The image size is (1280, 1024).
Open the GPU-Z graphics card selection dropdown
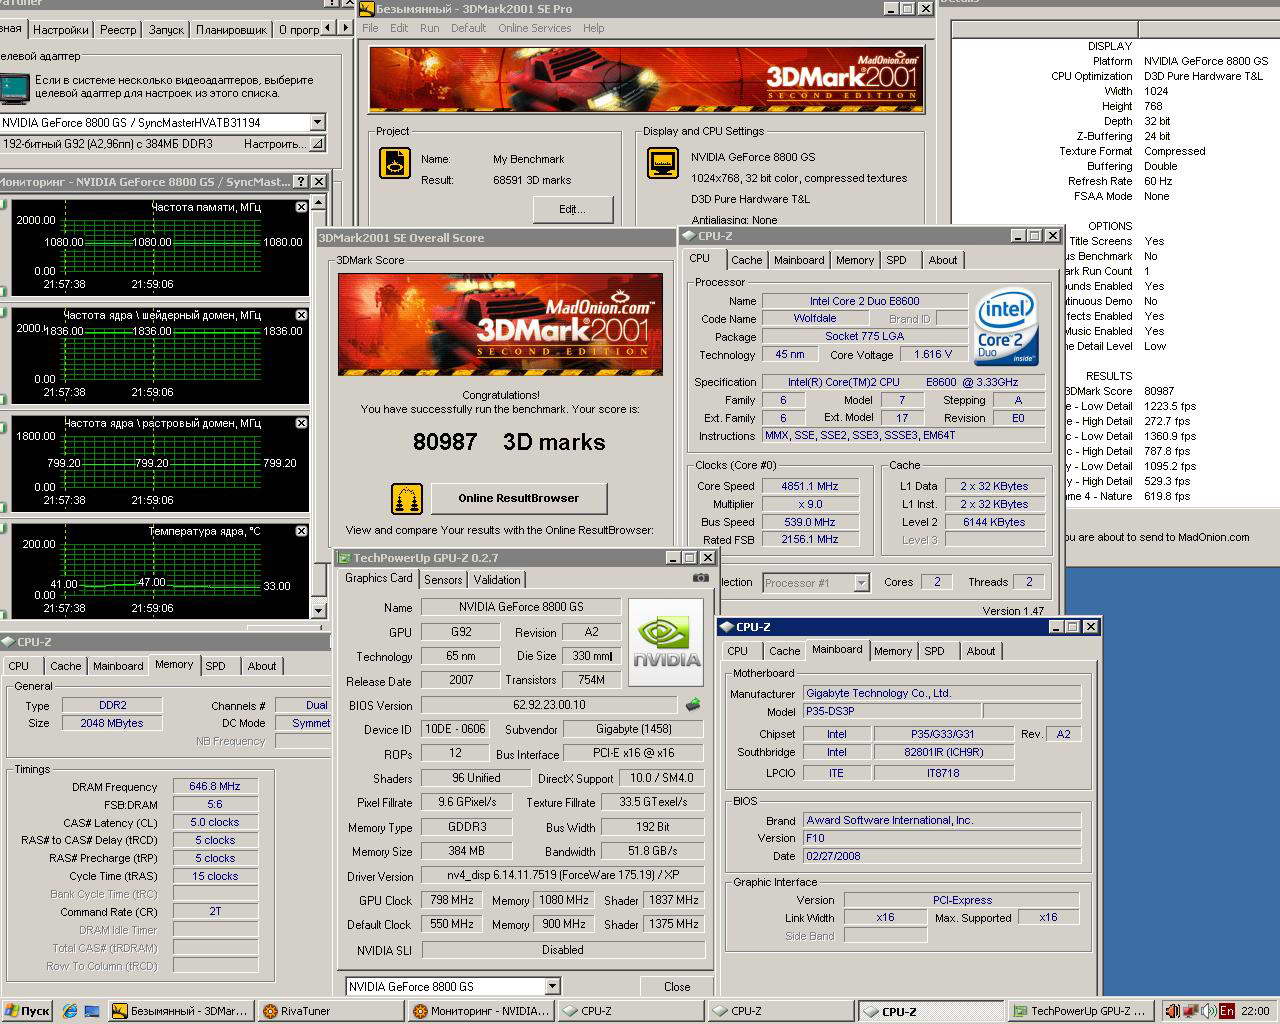(552, 986)
